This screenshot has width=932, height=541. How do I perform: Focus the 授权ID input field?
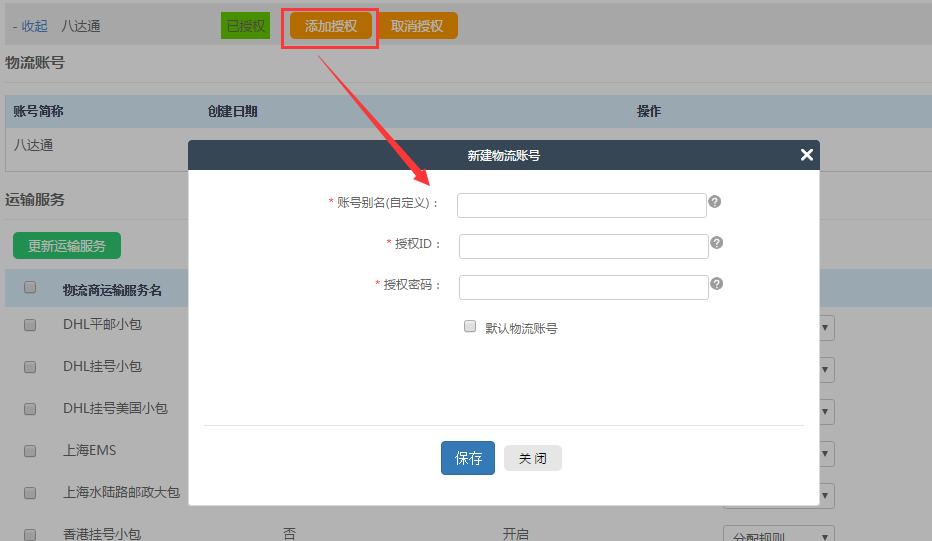(x=584, y=246)
